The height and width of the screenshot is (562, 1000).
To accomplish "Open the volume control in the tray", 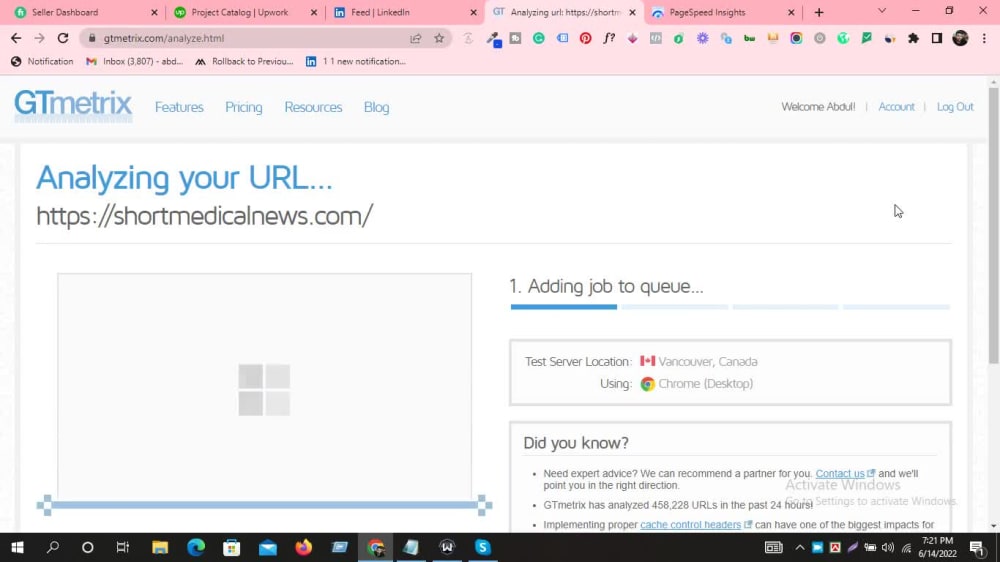I will (888, 547).
